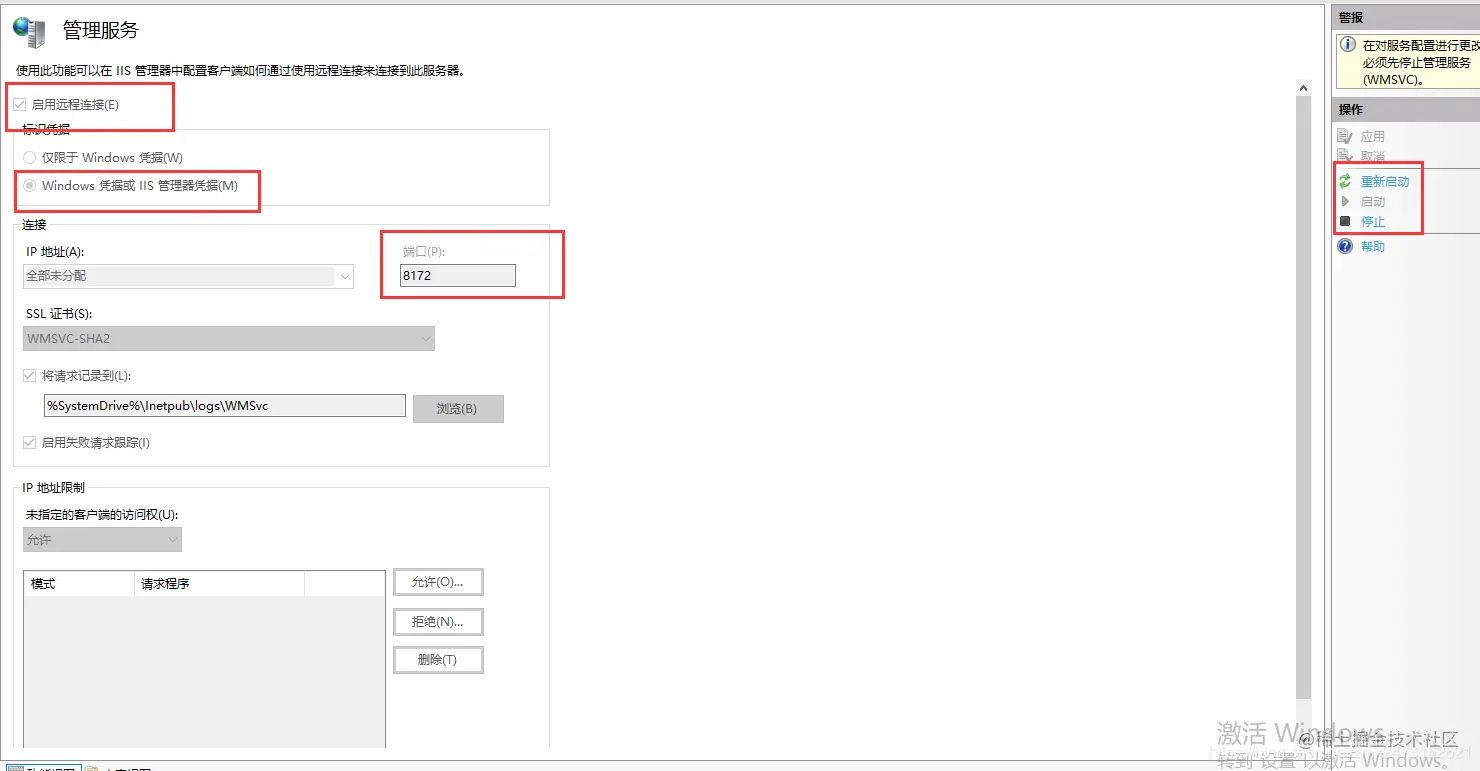Click the Apply (应用) document icon
This screenshot has height=771, width=1480.
click(1345, 136)
